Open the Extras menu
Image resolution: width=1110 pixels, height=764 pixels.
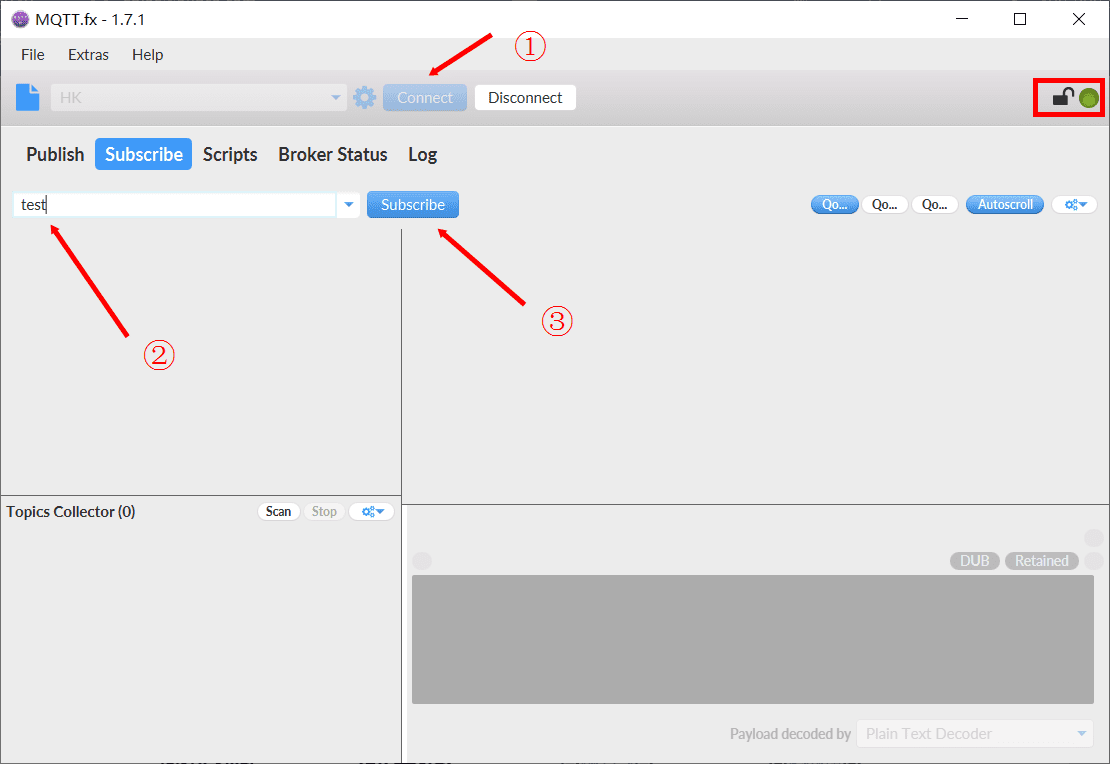(88, 55)
